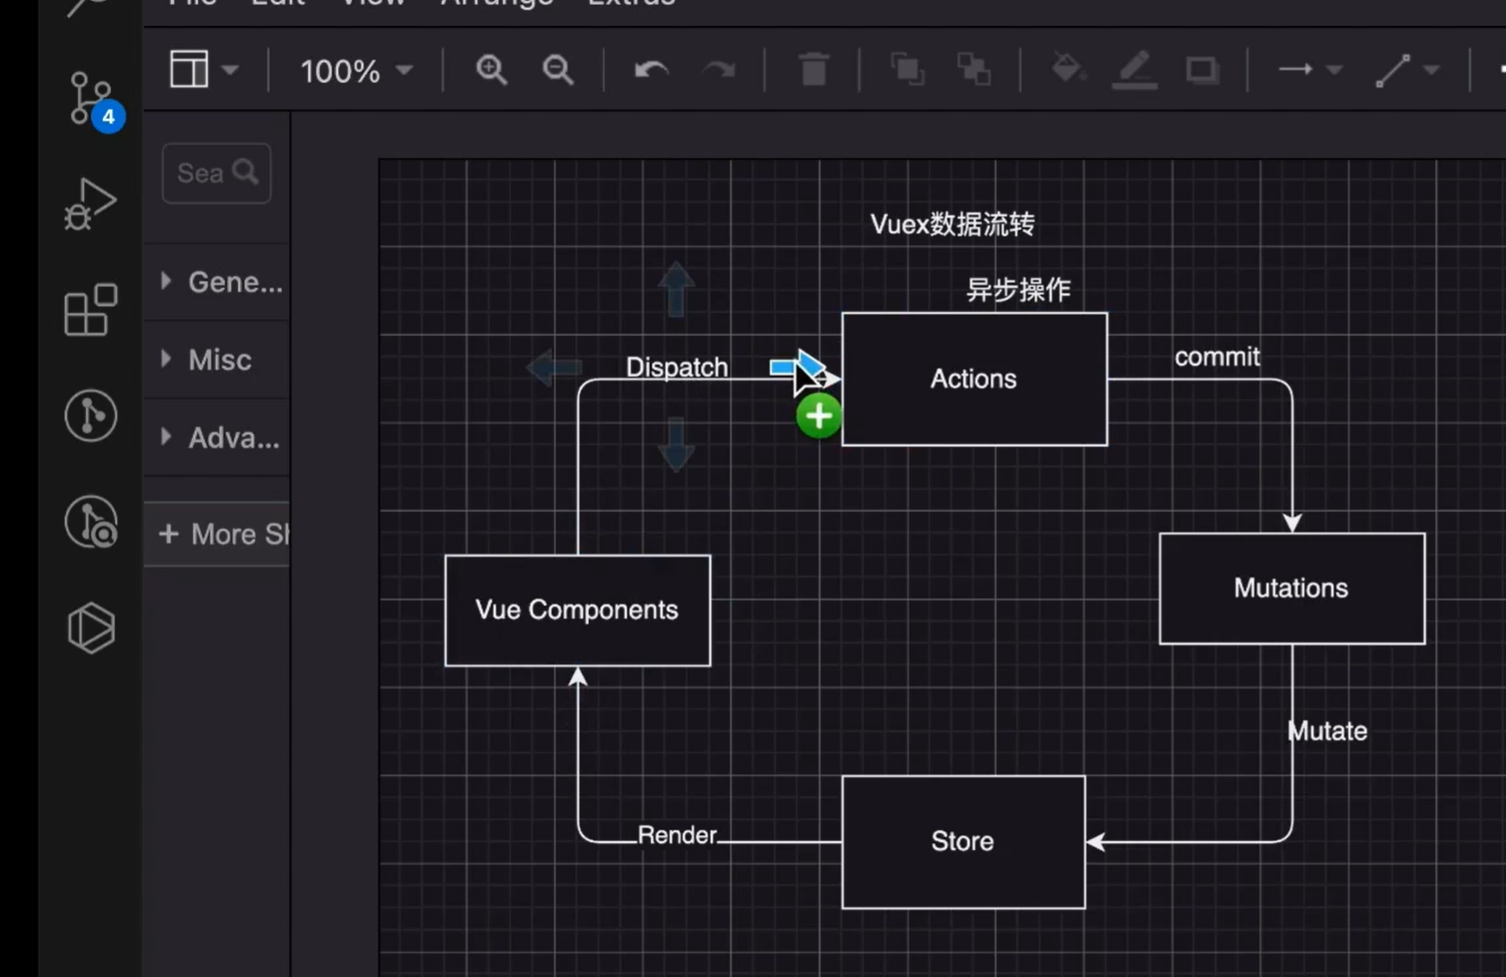This screenshot has height=977, width=1506.
Task: Bring selection to front
Action: click(907, 69)
